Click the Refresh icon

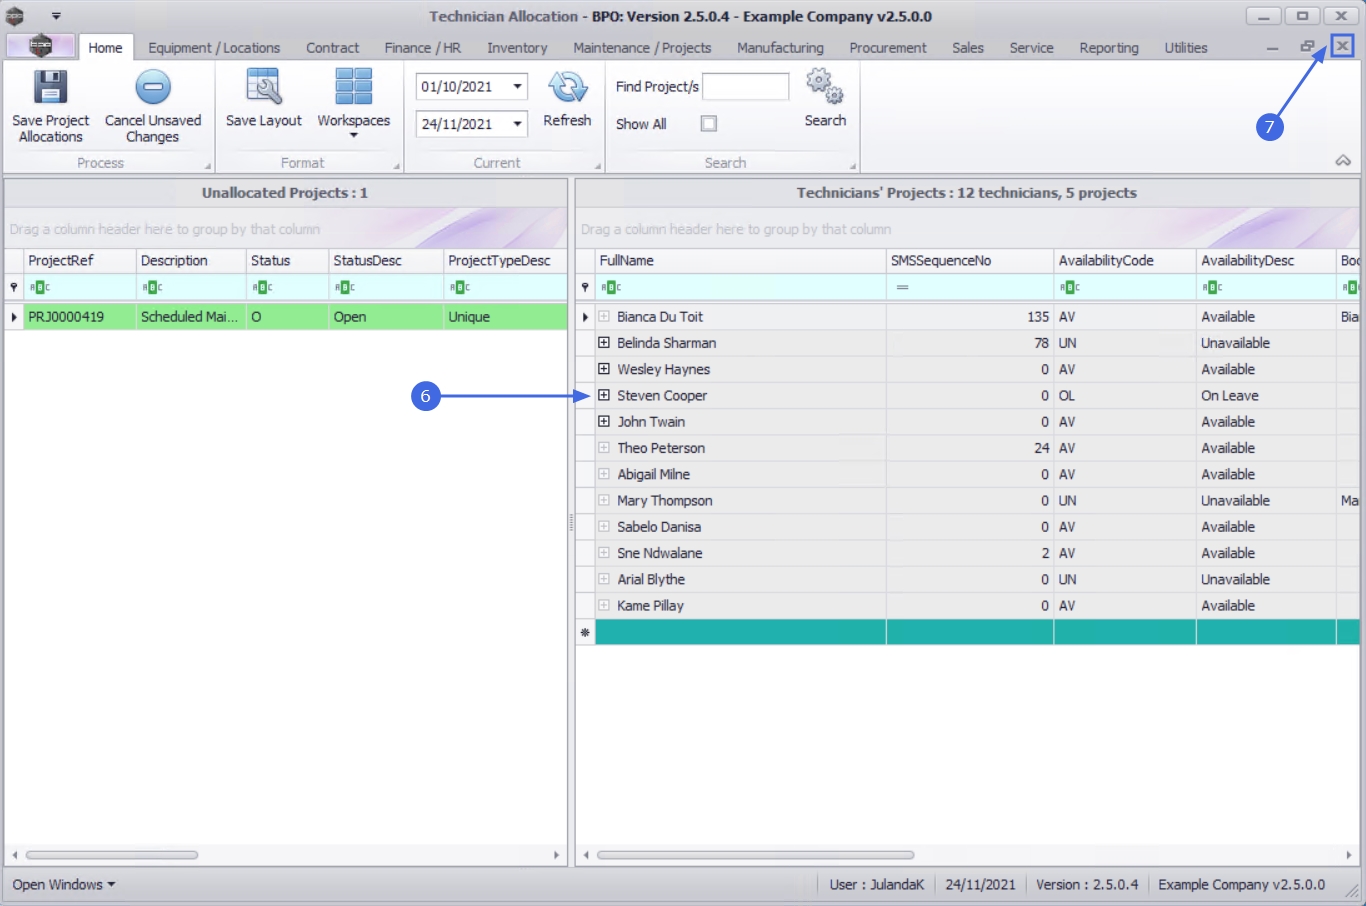(567, 88)
